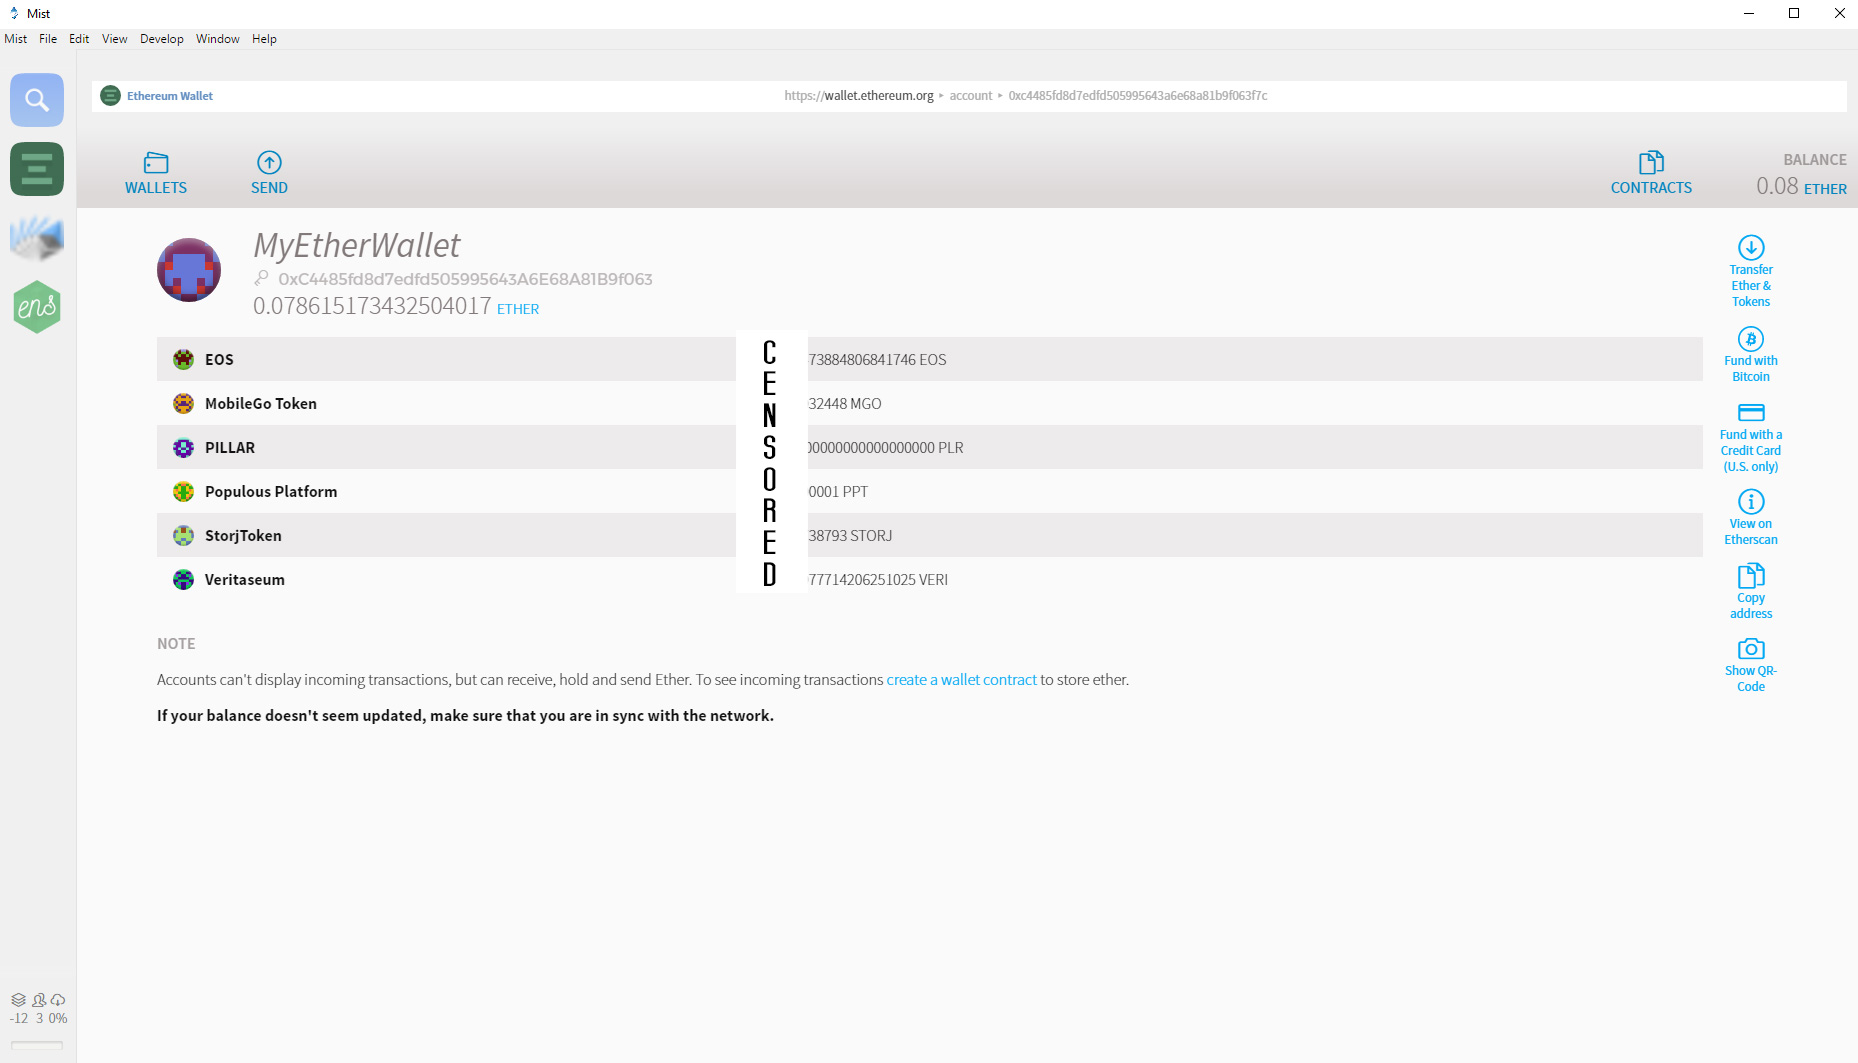Select the MyEtherWallet account name
1858x1063 pixels.
[x=357, y=245]
